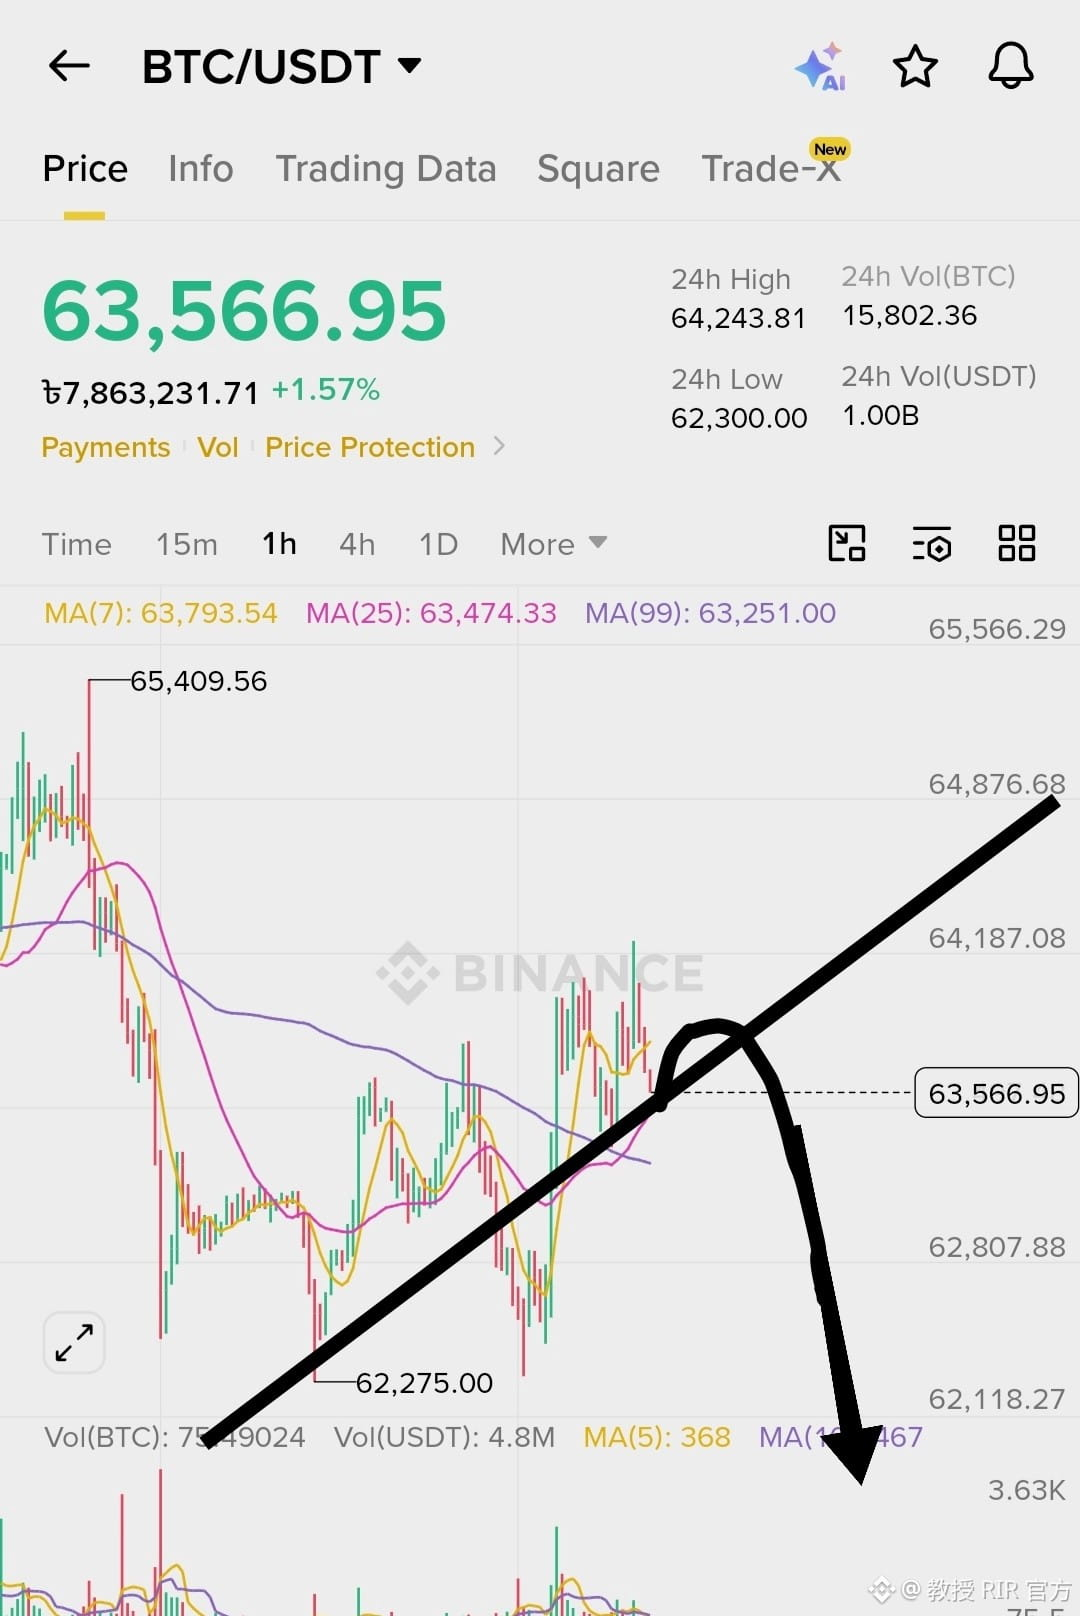The width and height of the screenshot is (1080, 1616).
Task: Tap the 24h Vol(USDT) value 1.00B
Action: click(x=881, y=415)
